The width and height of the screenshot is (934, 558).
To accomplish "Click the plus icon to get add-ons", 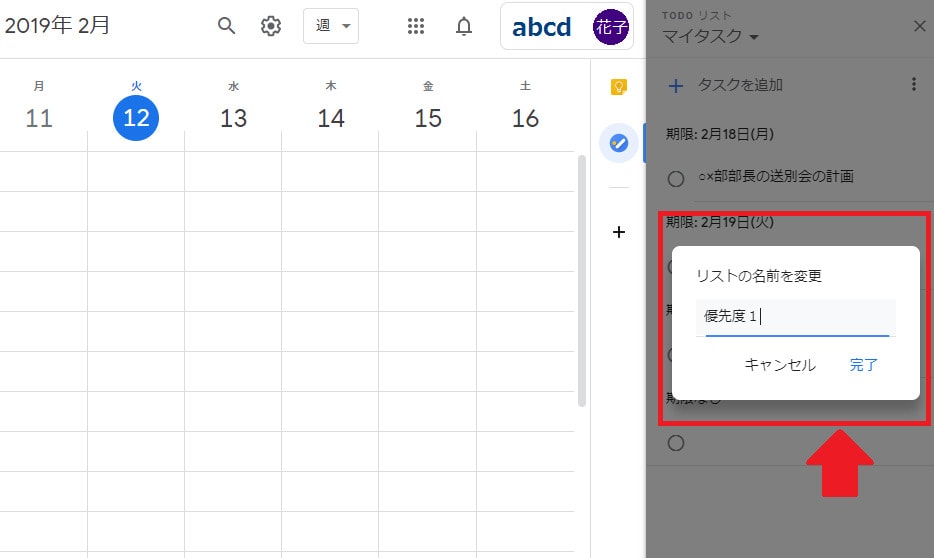I will [x=619, y=232].
